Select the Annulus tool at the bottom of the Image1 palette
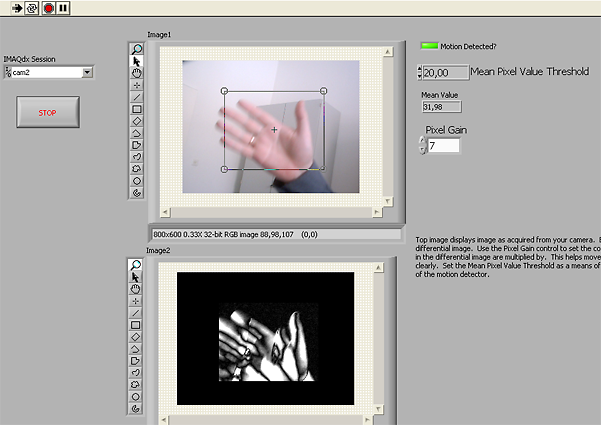The height and width of the screenshot is (425, 601). tap(137, 192)
